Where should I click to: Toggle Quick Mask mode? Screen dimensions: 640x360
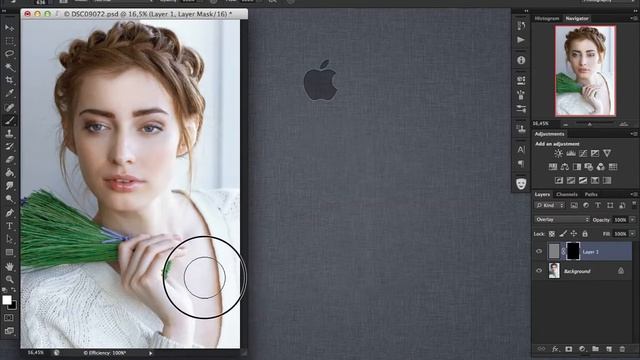[x=9, y=318]
